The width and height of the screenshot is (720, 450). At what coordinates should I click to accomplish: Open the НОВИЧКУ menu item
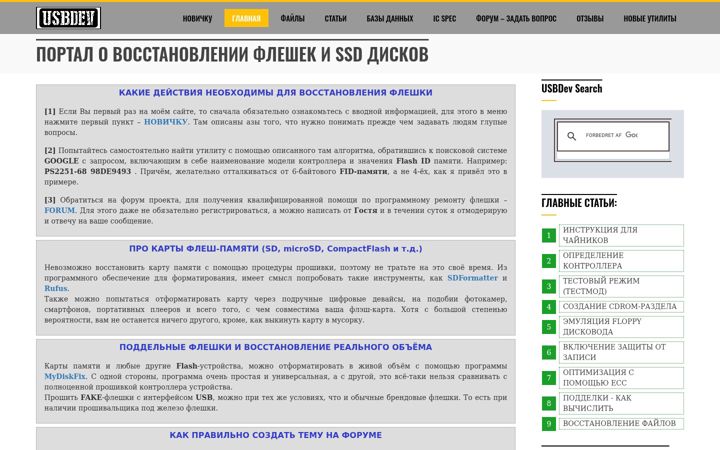197,18
